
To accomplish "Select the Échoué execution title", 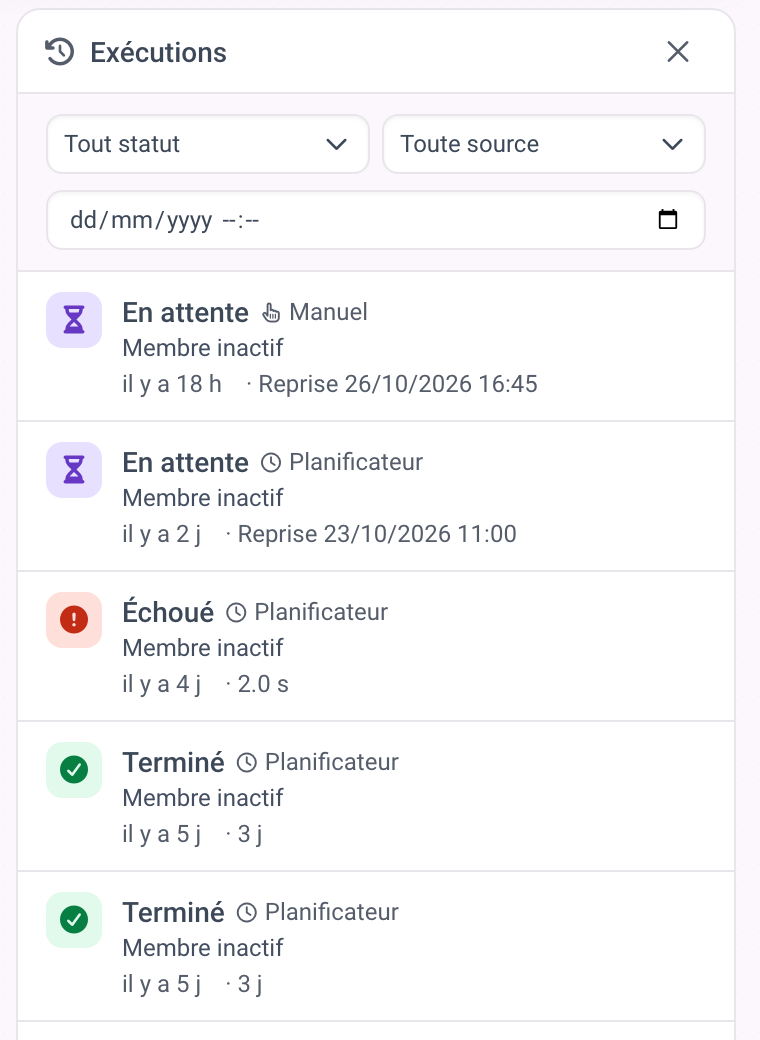I will click(x=168, y=612).
